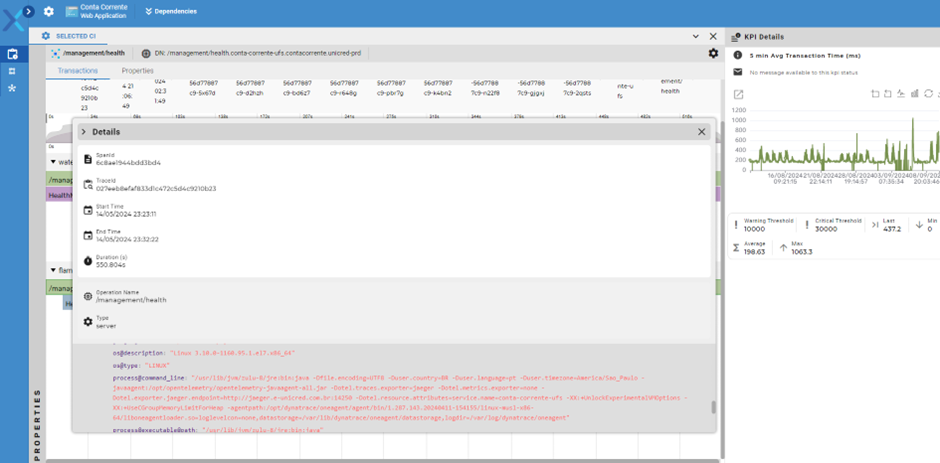Click pod cell 56d77887 c9-d2hzh
The image size is (940, 463).
(x=251, y=88)
